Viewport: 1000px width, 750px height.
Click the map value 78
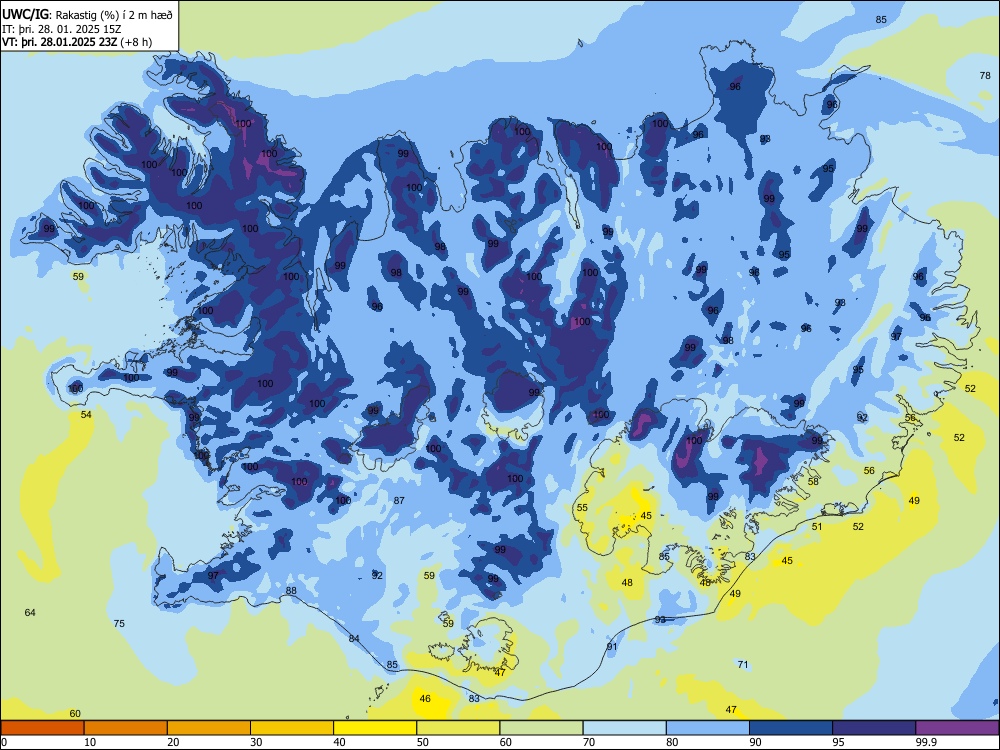985,75
